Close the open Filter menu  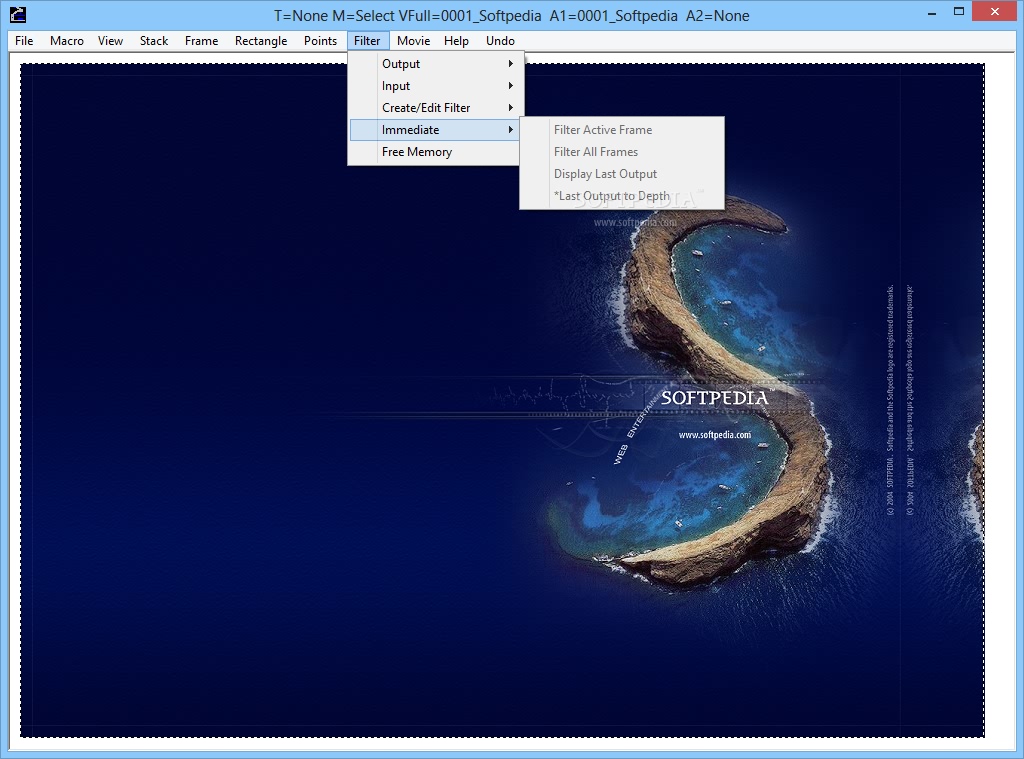click(x=367, y=40)
